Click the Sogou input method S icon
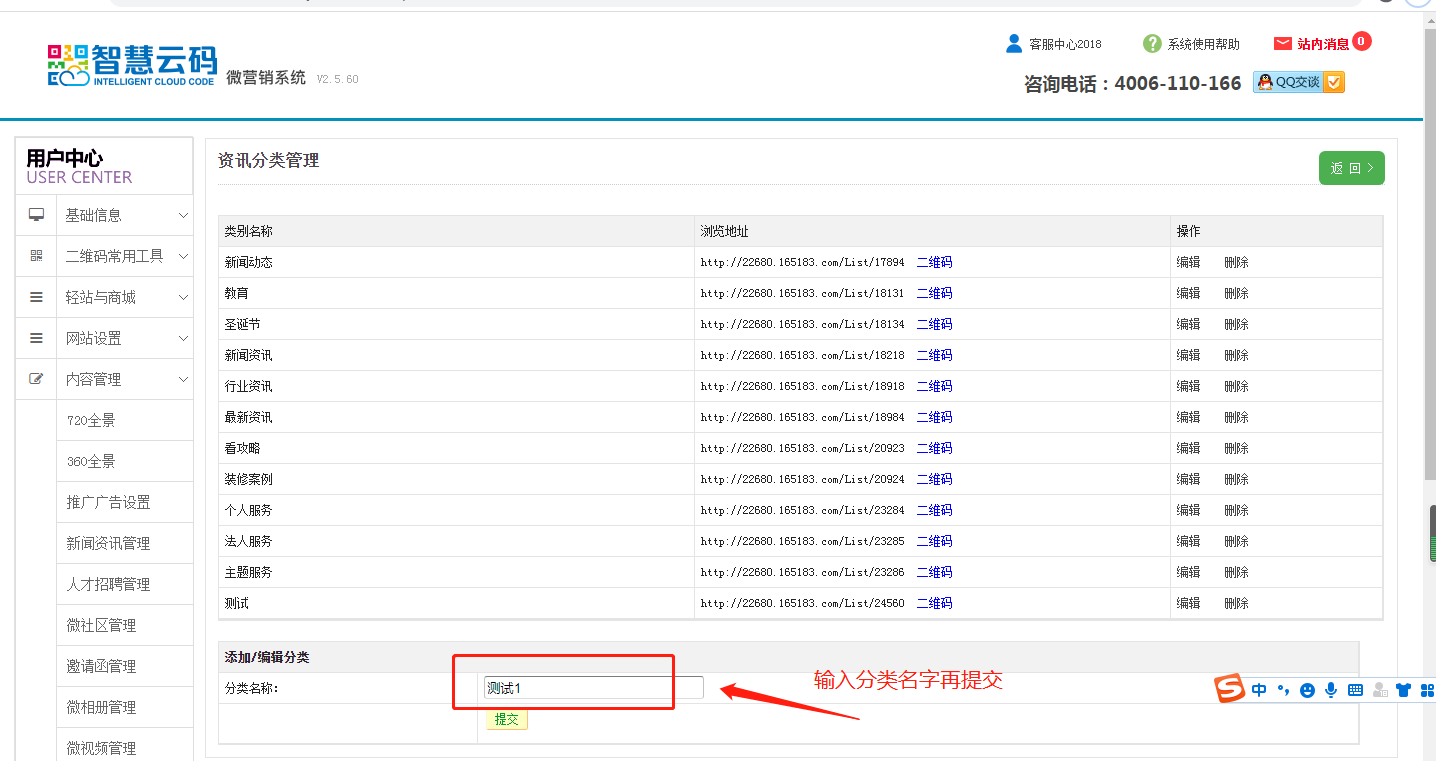1436x761 pixels. coord(1229,689)
